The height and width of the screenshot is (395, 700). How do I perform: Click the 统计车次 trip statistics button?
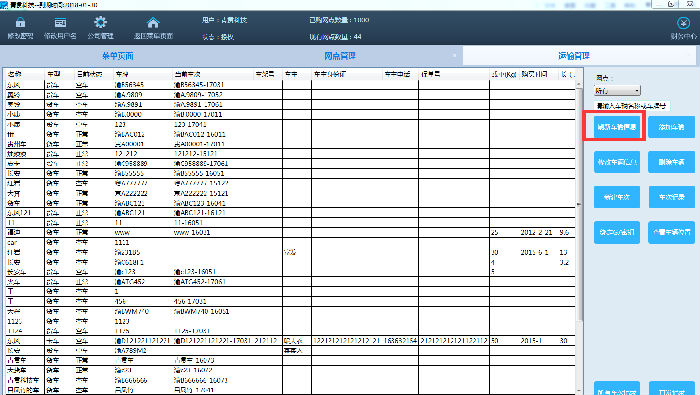tap(617, 197)
